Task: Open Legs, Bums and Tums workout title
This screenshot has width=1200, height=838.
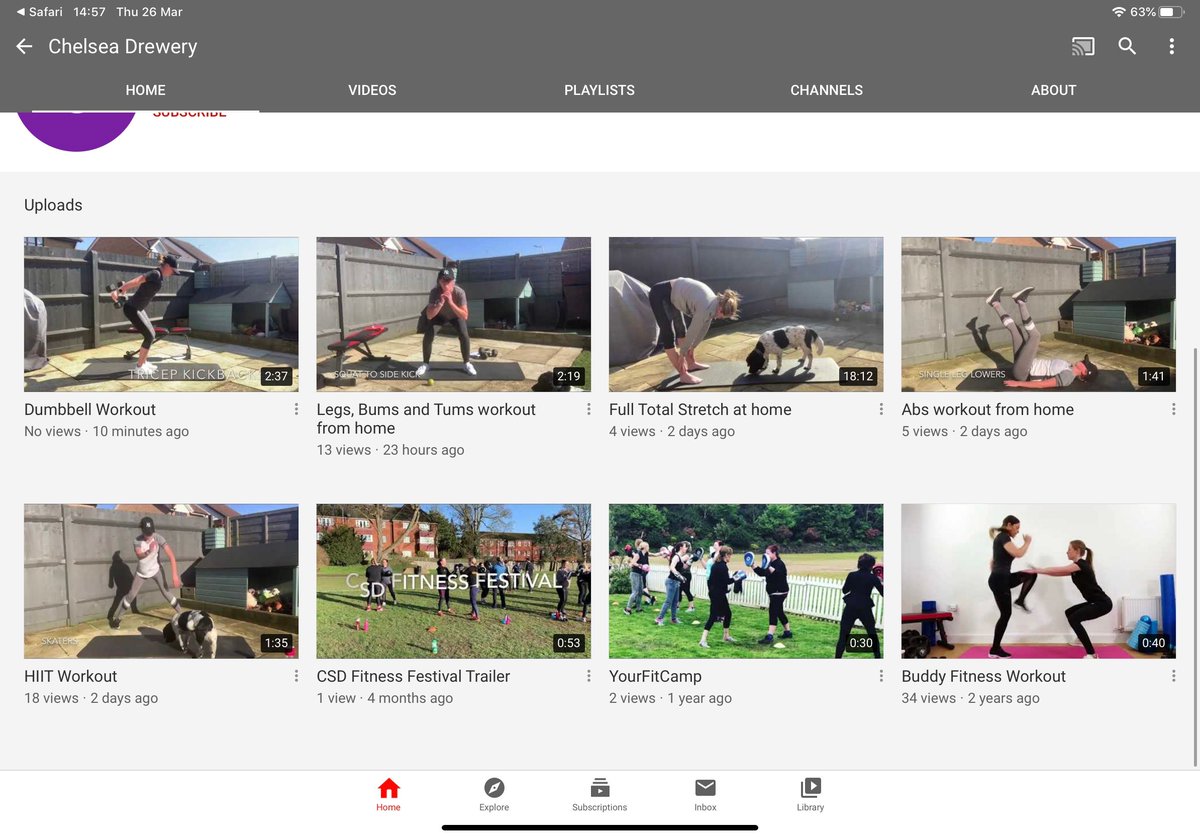Action: tap(426, 418)
